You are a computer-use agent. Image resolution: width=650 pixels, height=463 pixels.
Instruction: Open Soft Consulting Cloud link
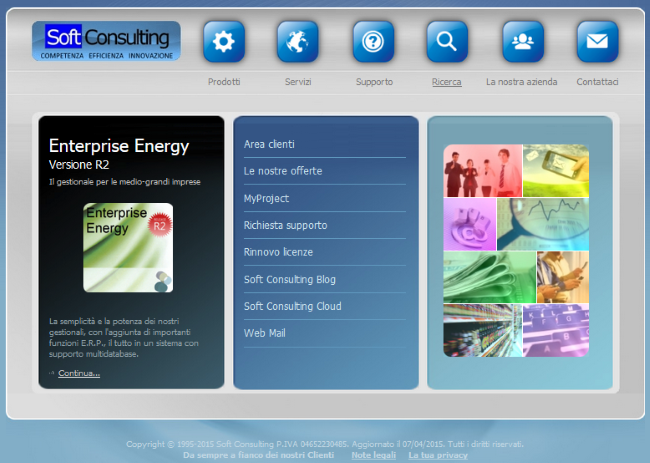pos(293,306)
